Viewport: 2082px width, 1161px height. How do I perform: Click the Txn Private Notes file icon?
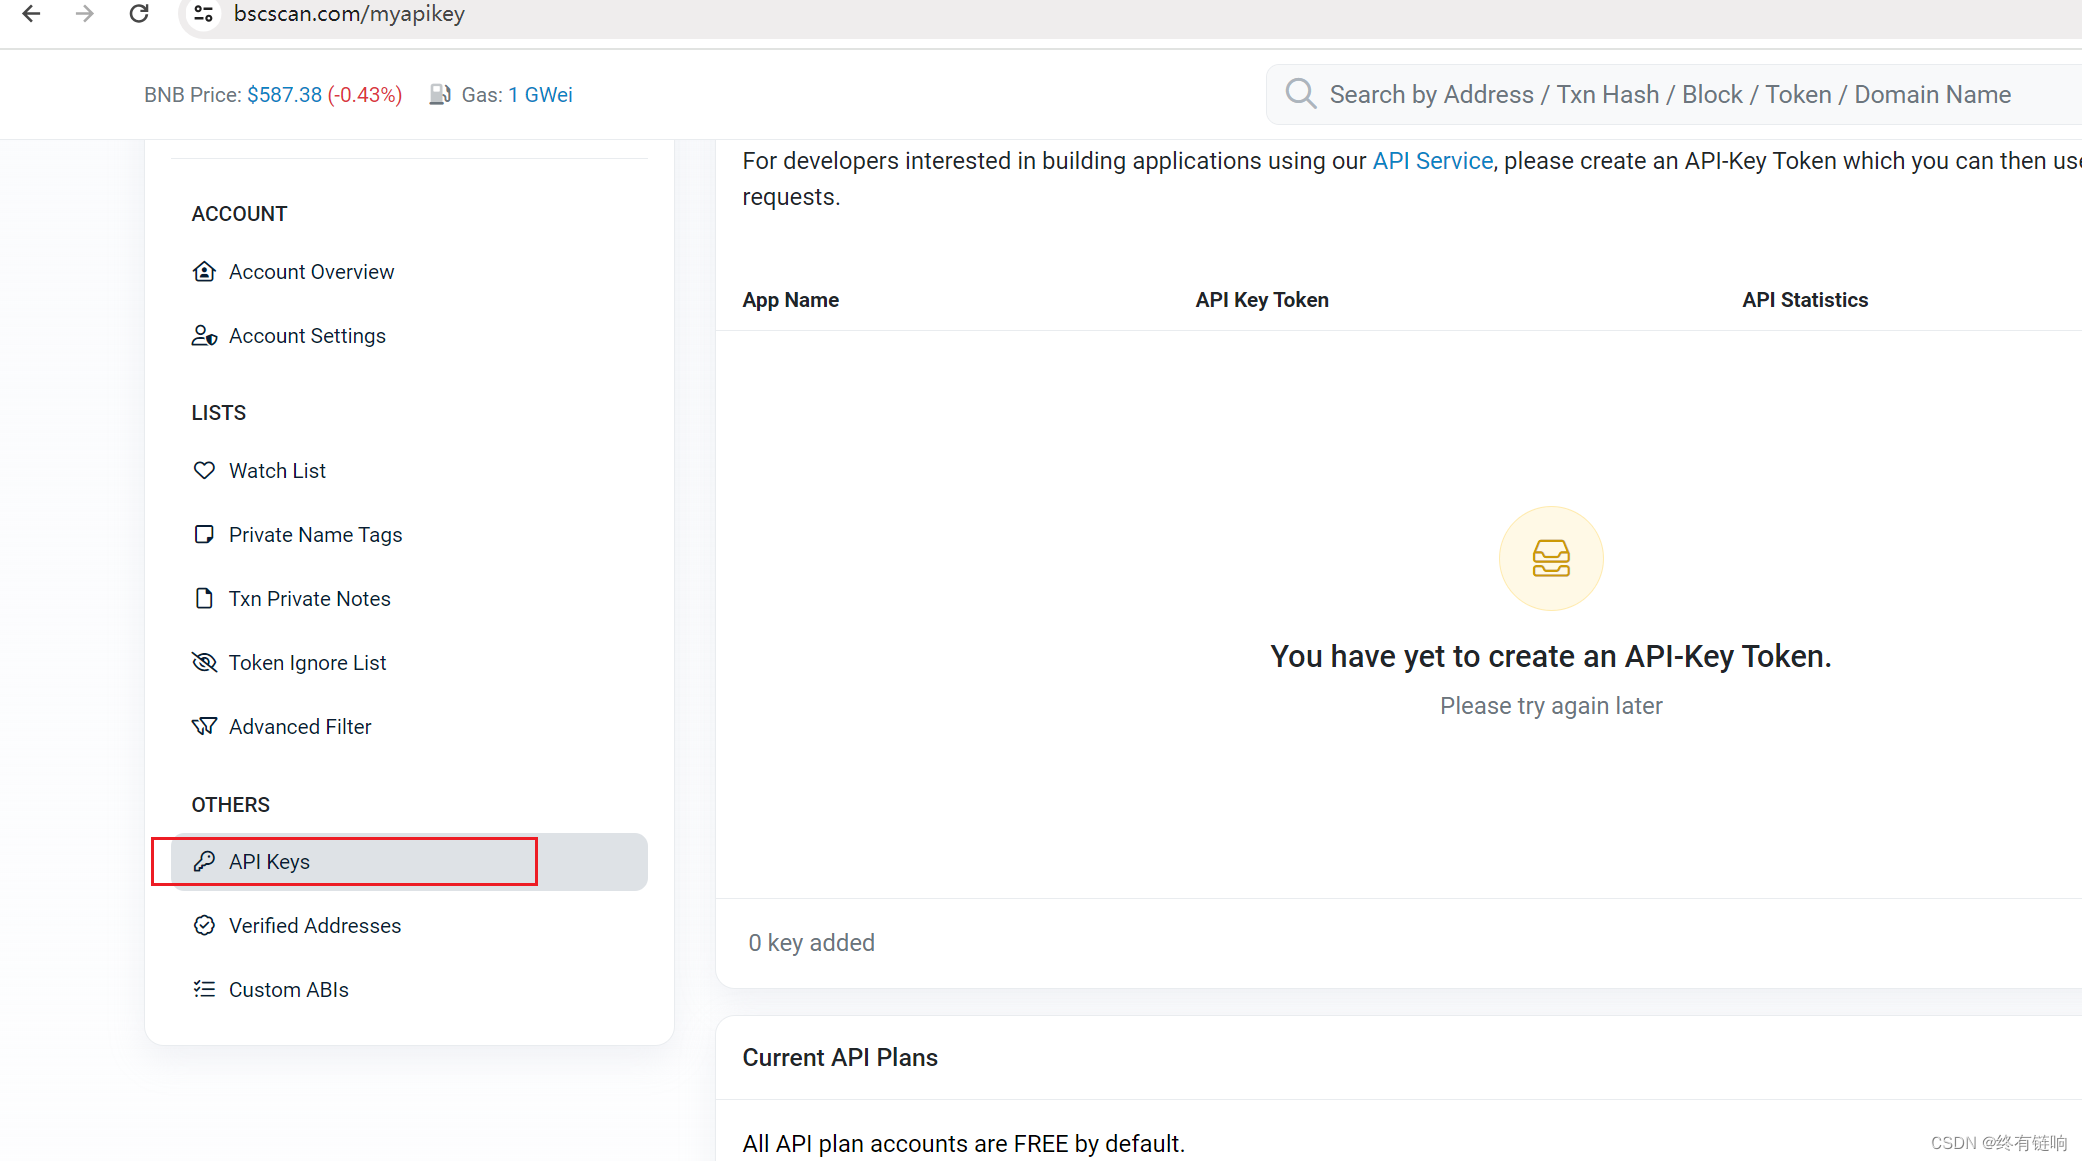point(204,598)
